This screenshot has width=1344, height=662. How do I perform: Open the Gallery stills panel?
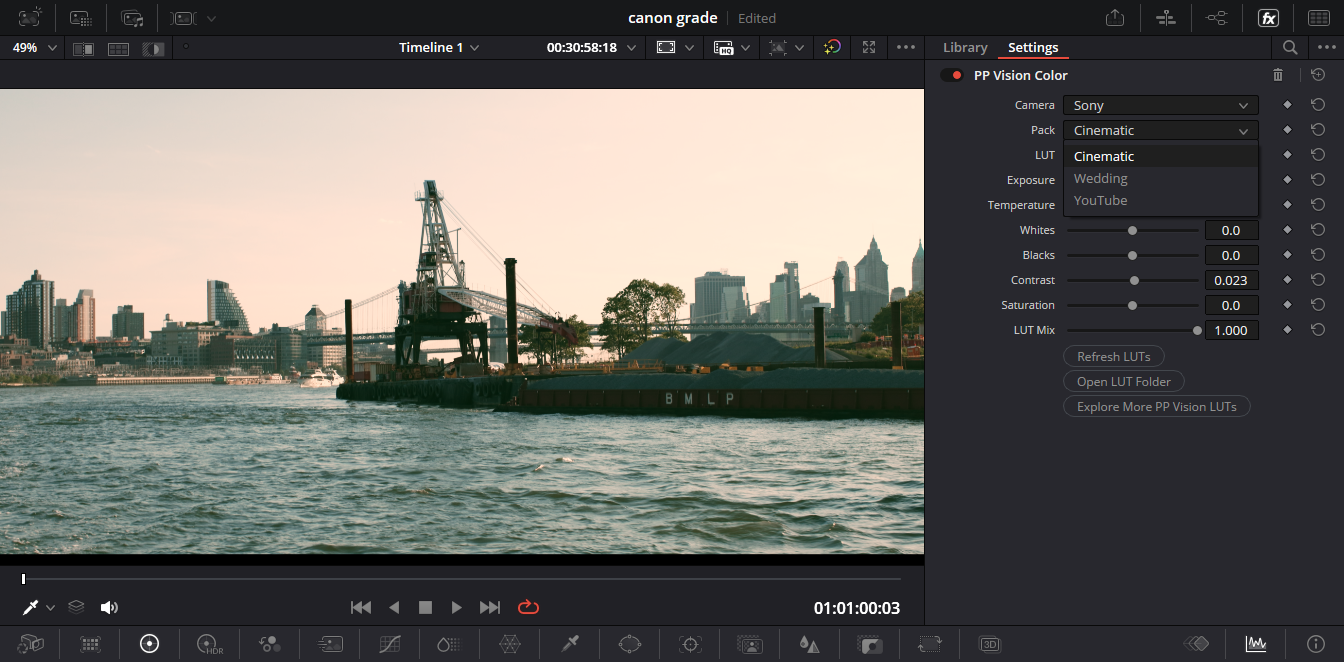click(x=30, y=17)
